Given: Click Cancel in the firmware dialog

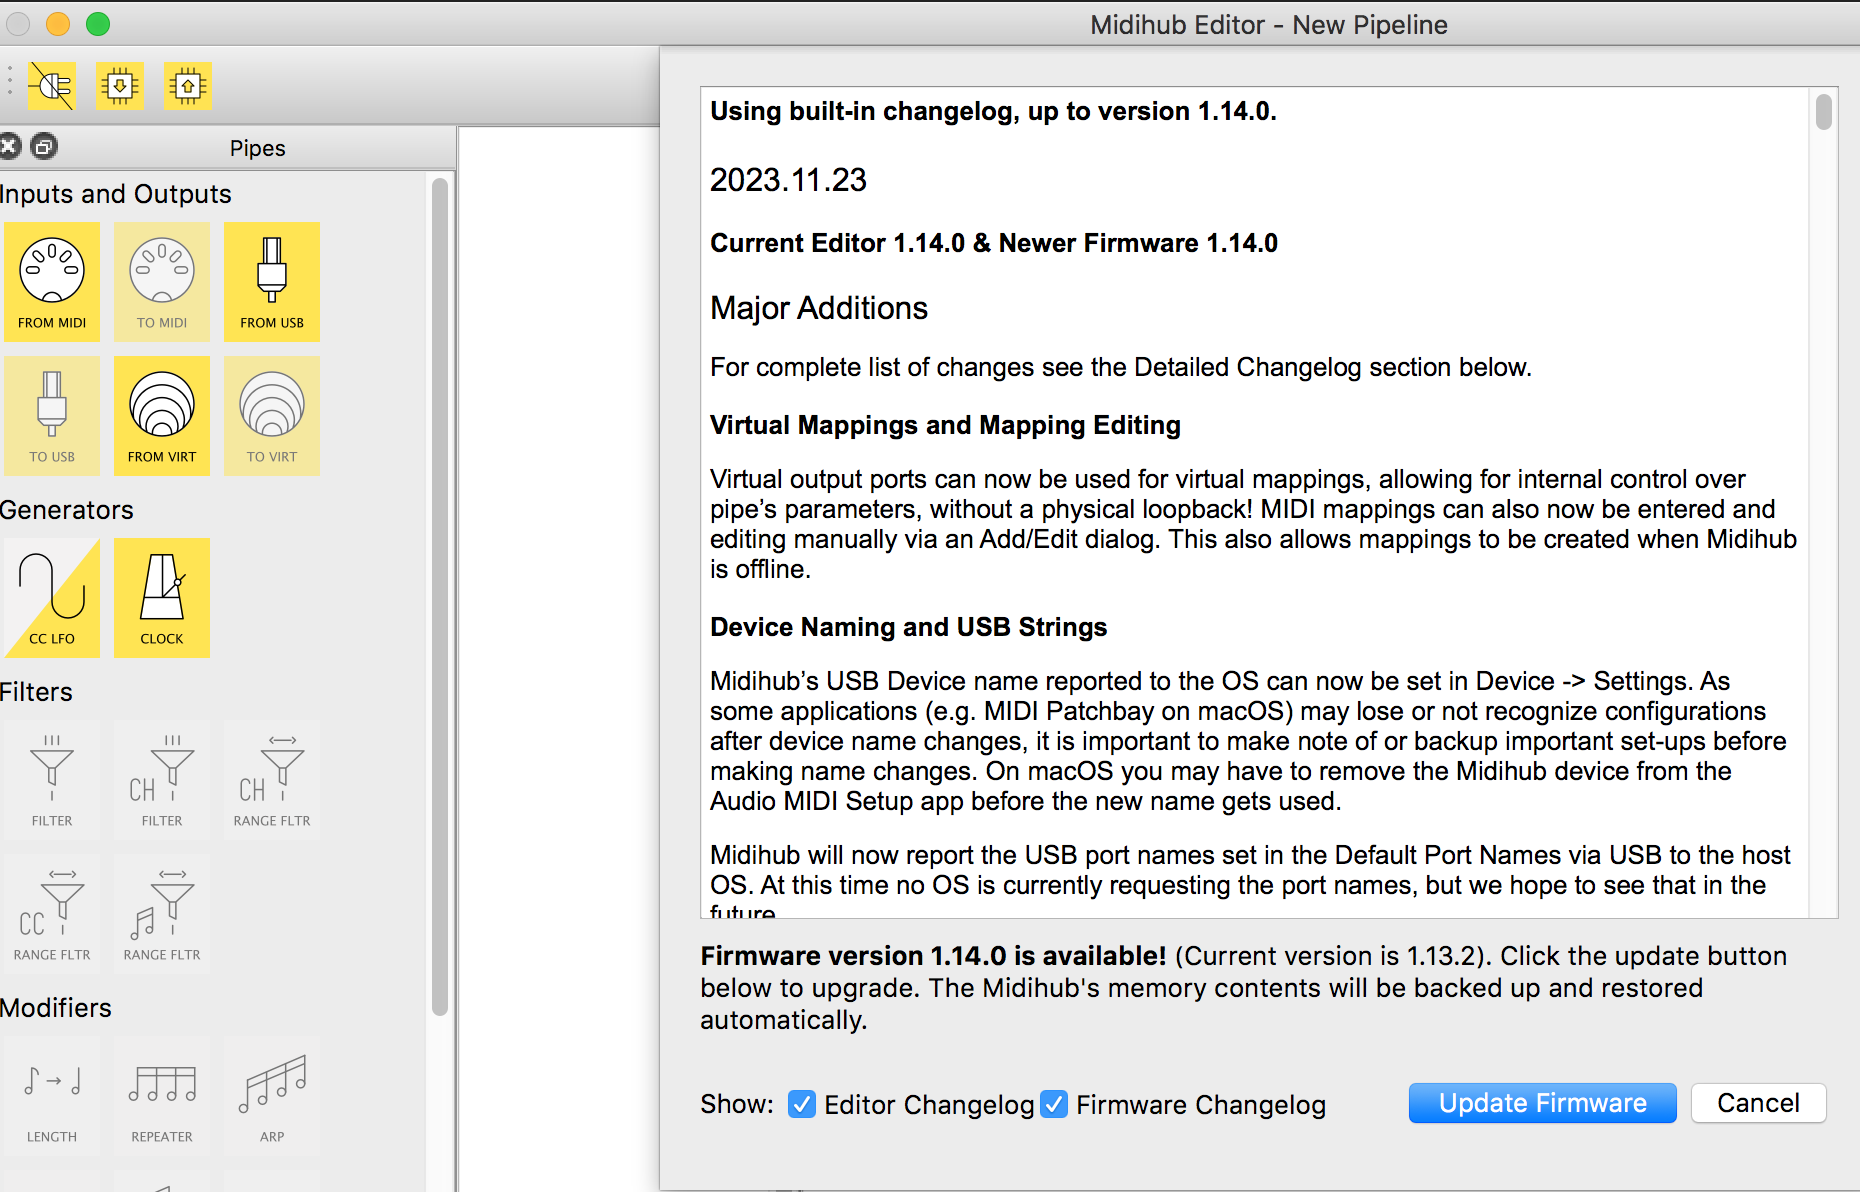Looking at the screenshot, I should click(1758, 1103).
